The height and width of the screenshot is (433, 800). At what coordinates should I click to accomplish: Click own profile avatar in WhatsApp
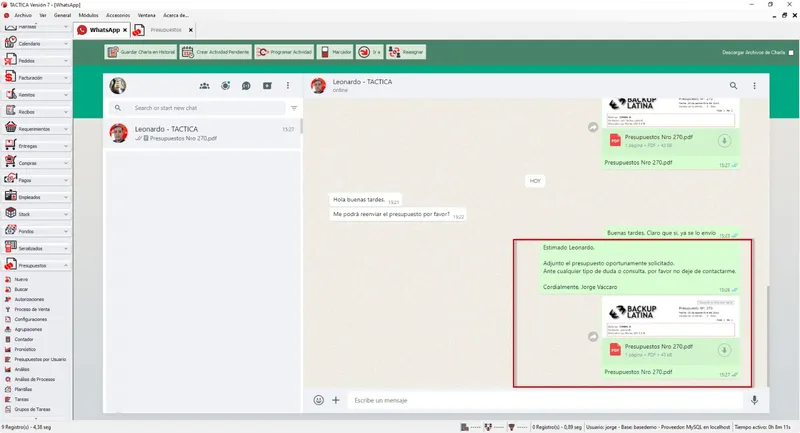[118, 86]
